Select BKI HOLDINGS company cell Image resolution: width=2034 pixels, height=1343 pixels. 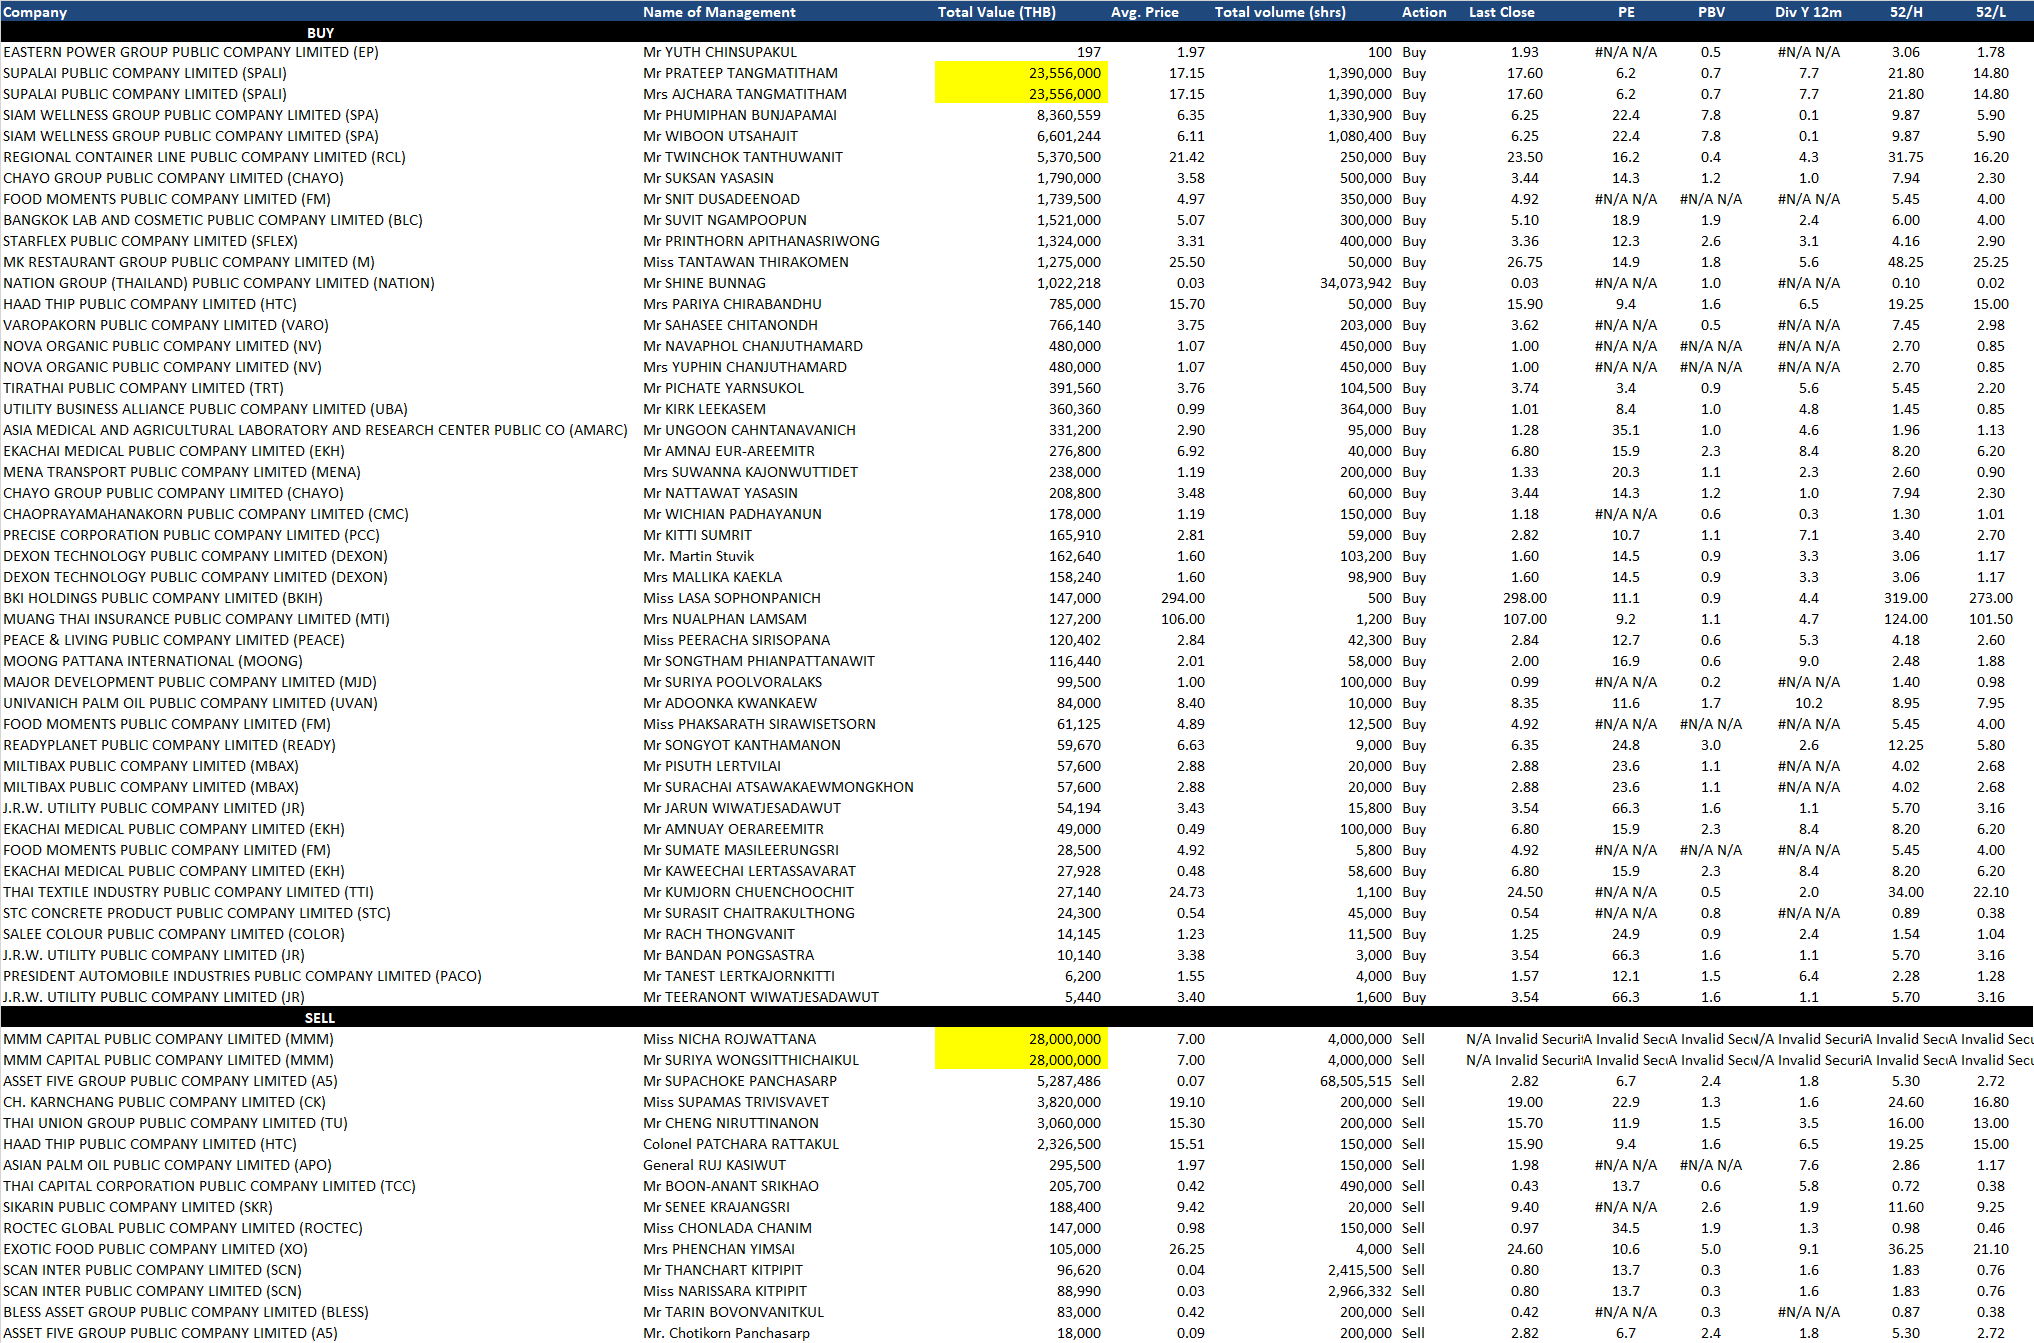[162, 598]
